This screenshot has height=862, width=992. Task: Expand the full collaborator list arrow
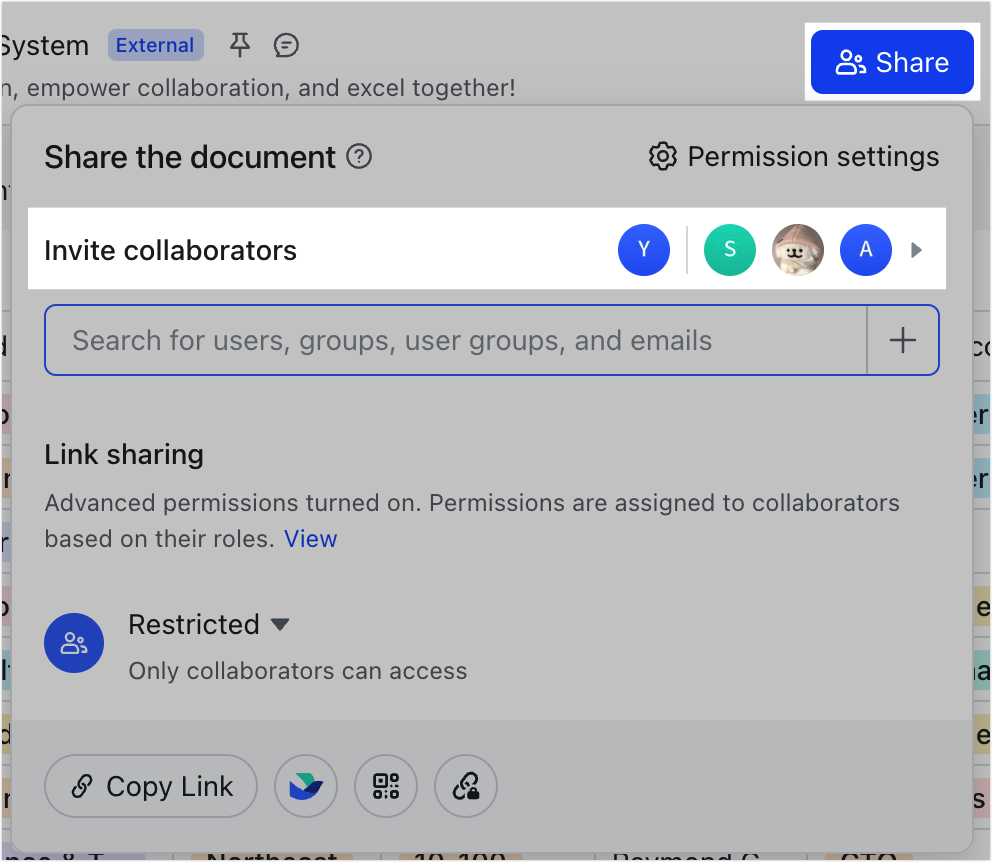[917, 250]
